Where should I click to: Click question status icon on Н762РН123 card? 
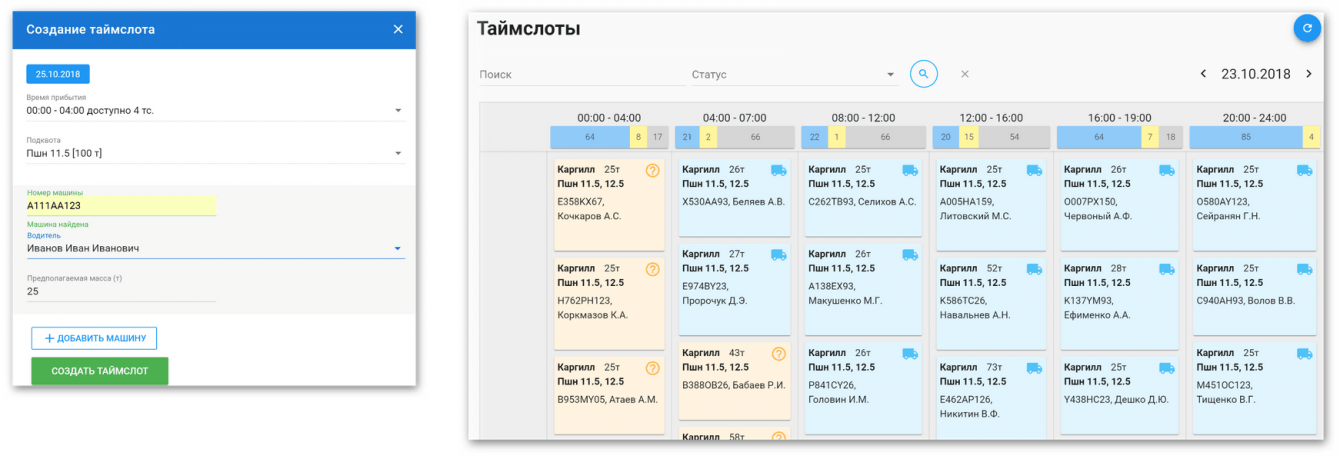coord(652,269)
